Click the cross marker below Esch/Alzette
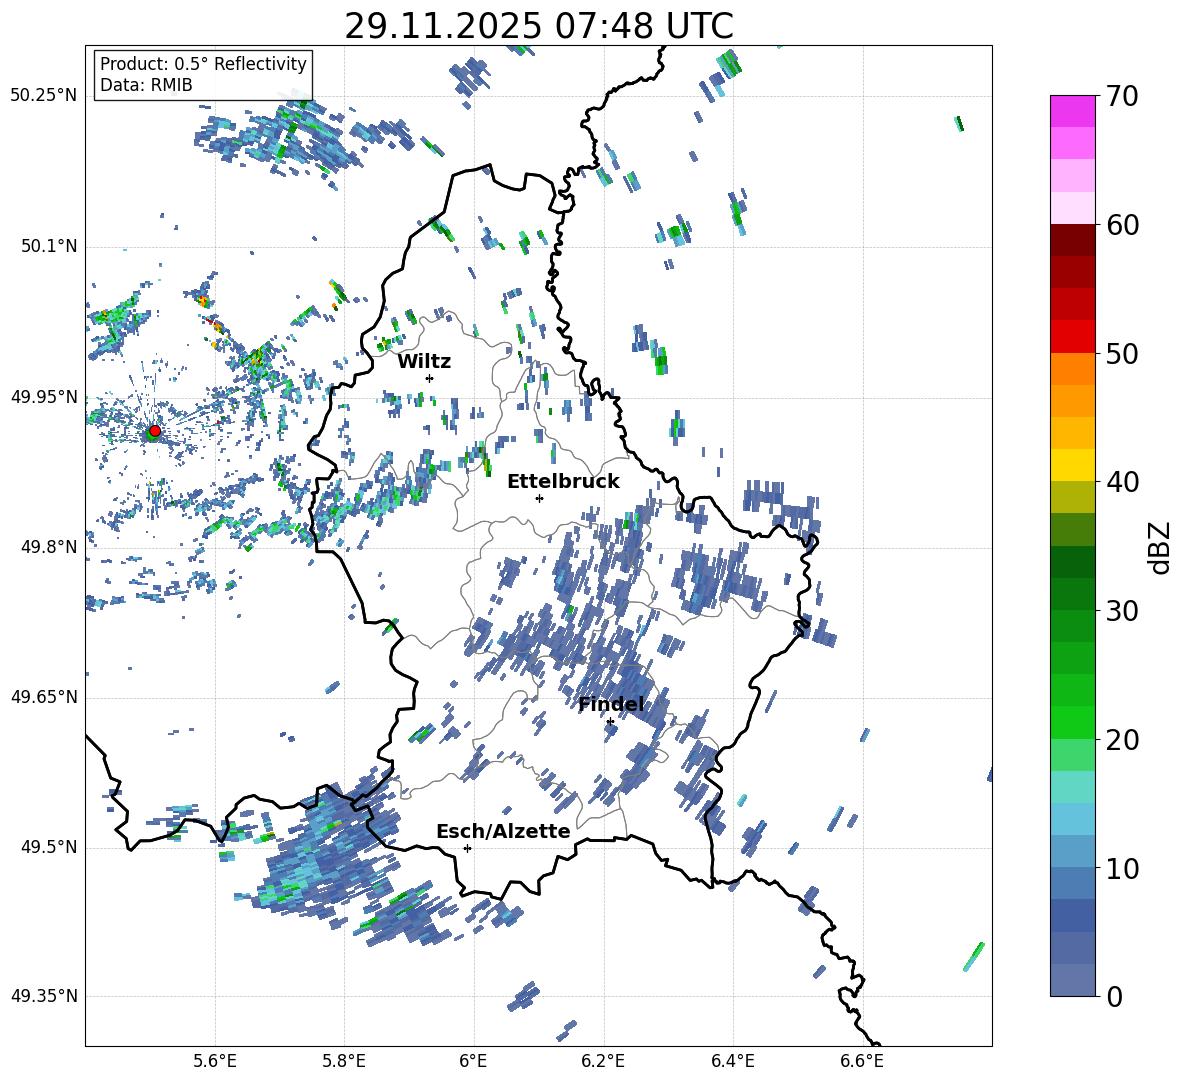 [467, 848]
